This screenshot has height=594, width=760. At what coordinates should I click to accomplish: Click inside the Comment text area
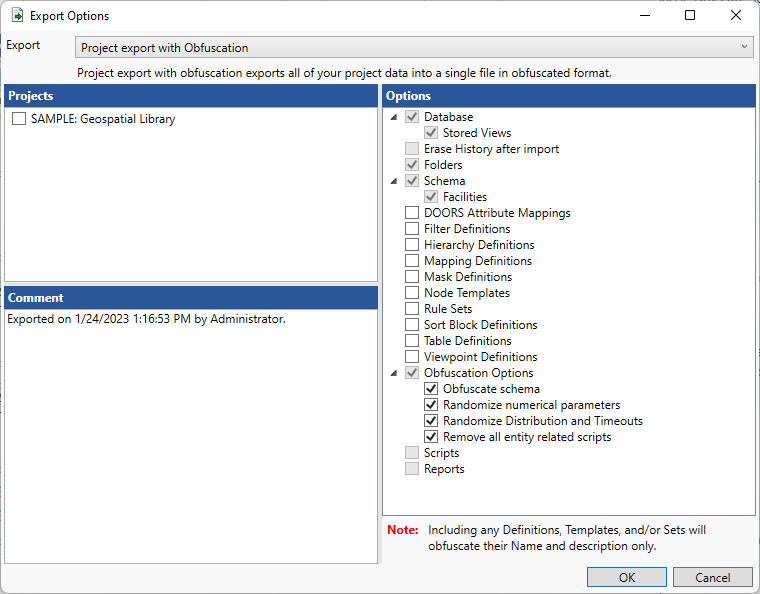click(190, 430)
